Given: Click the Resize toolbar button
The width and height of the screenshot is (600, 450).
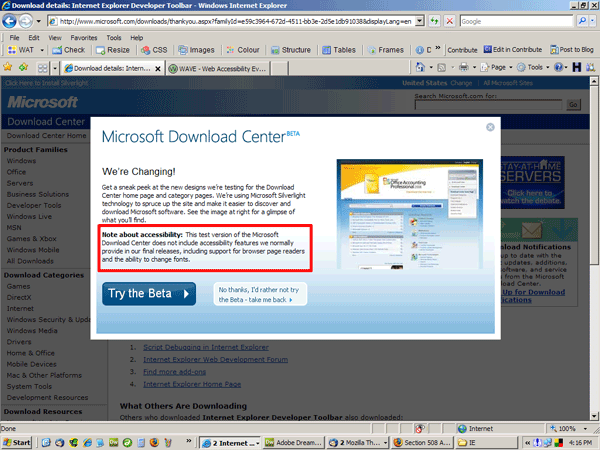Looking at the screenshot, I should click(113, 50).
